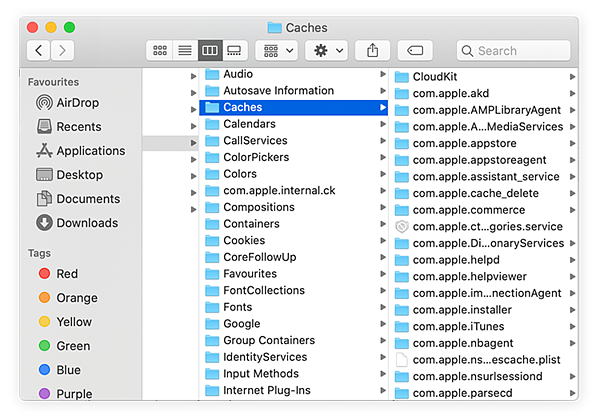
Task: Focus the Search field
Action: [513, 50]
